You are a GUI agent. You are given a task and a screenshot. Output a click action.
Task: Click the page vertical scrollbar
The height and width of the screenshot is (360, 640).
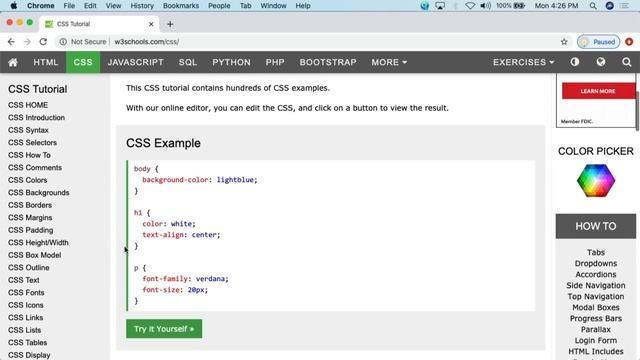tap(637, 110)
